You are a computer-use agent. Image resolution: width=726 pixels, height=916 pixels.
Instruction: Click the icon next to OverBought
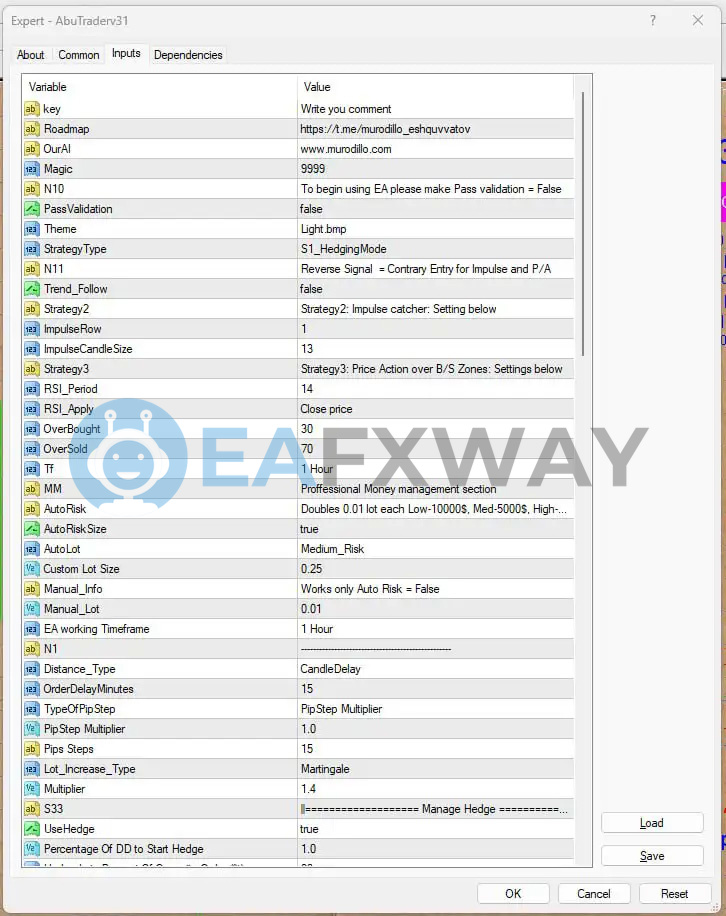click(x=32, y=429)
